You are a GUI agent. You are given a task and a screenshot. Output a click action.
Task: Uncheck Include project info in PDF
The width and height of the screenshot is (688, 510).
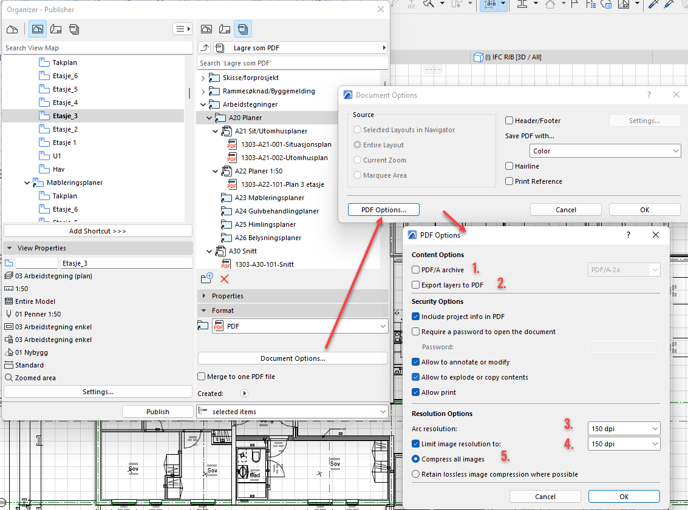[416, 316]
